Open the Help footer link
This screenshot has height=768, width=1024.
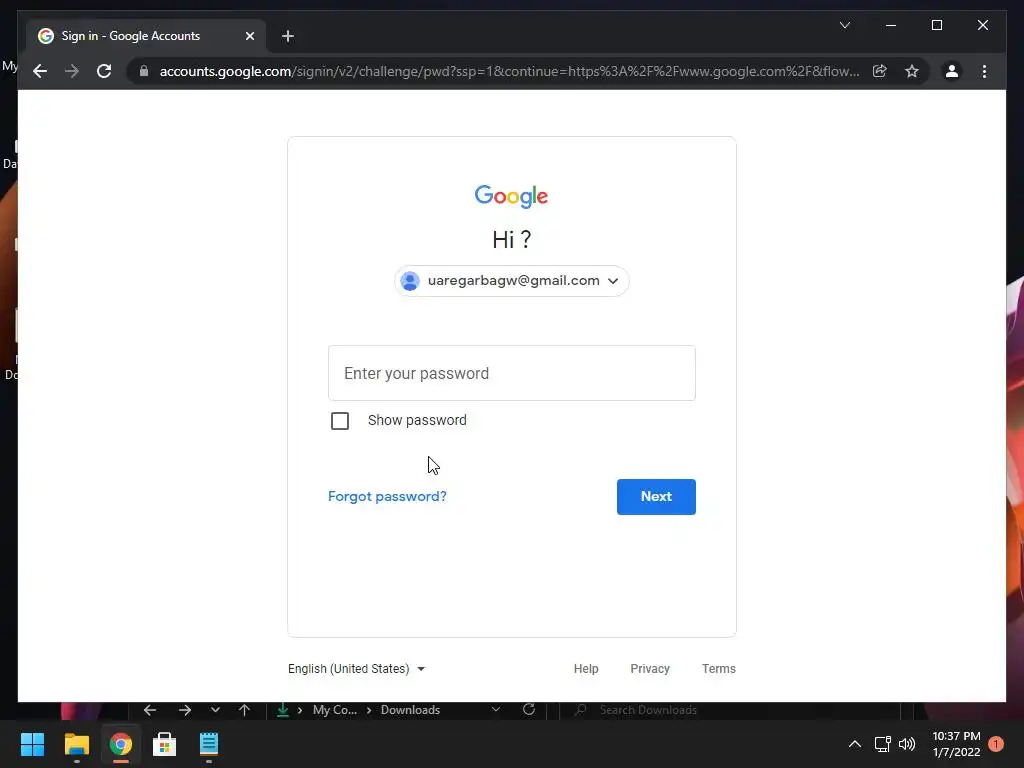[x=586, y=669]
